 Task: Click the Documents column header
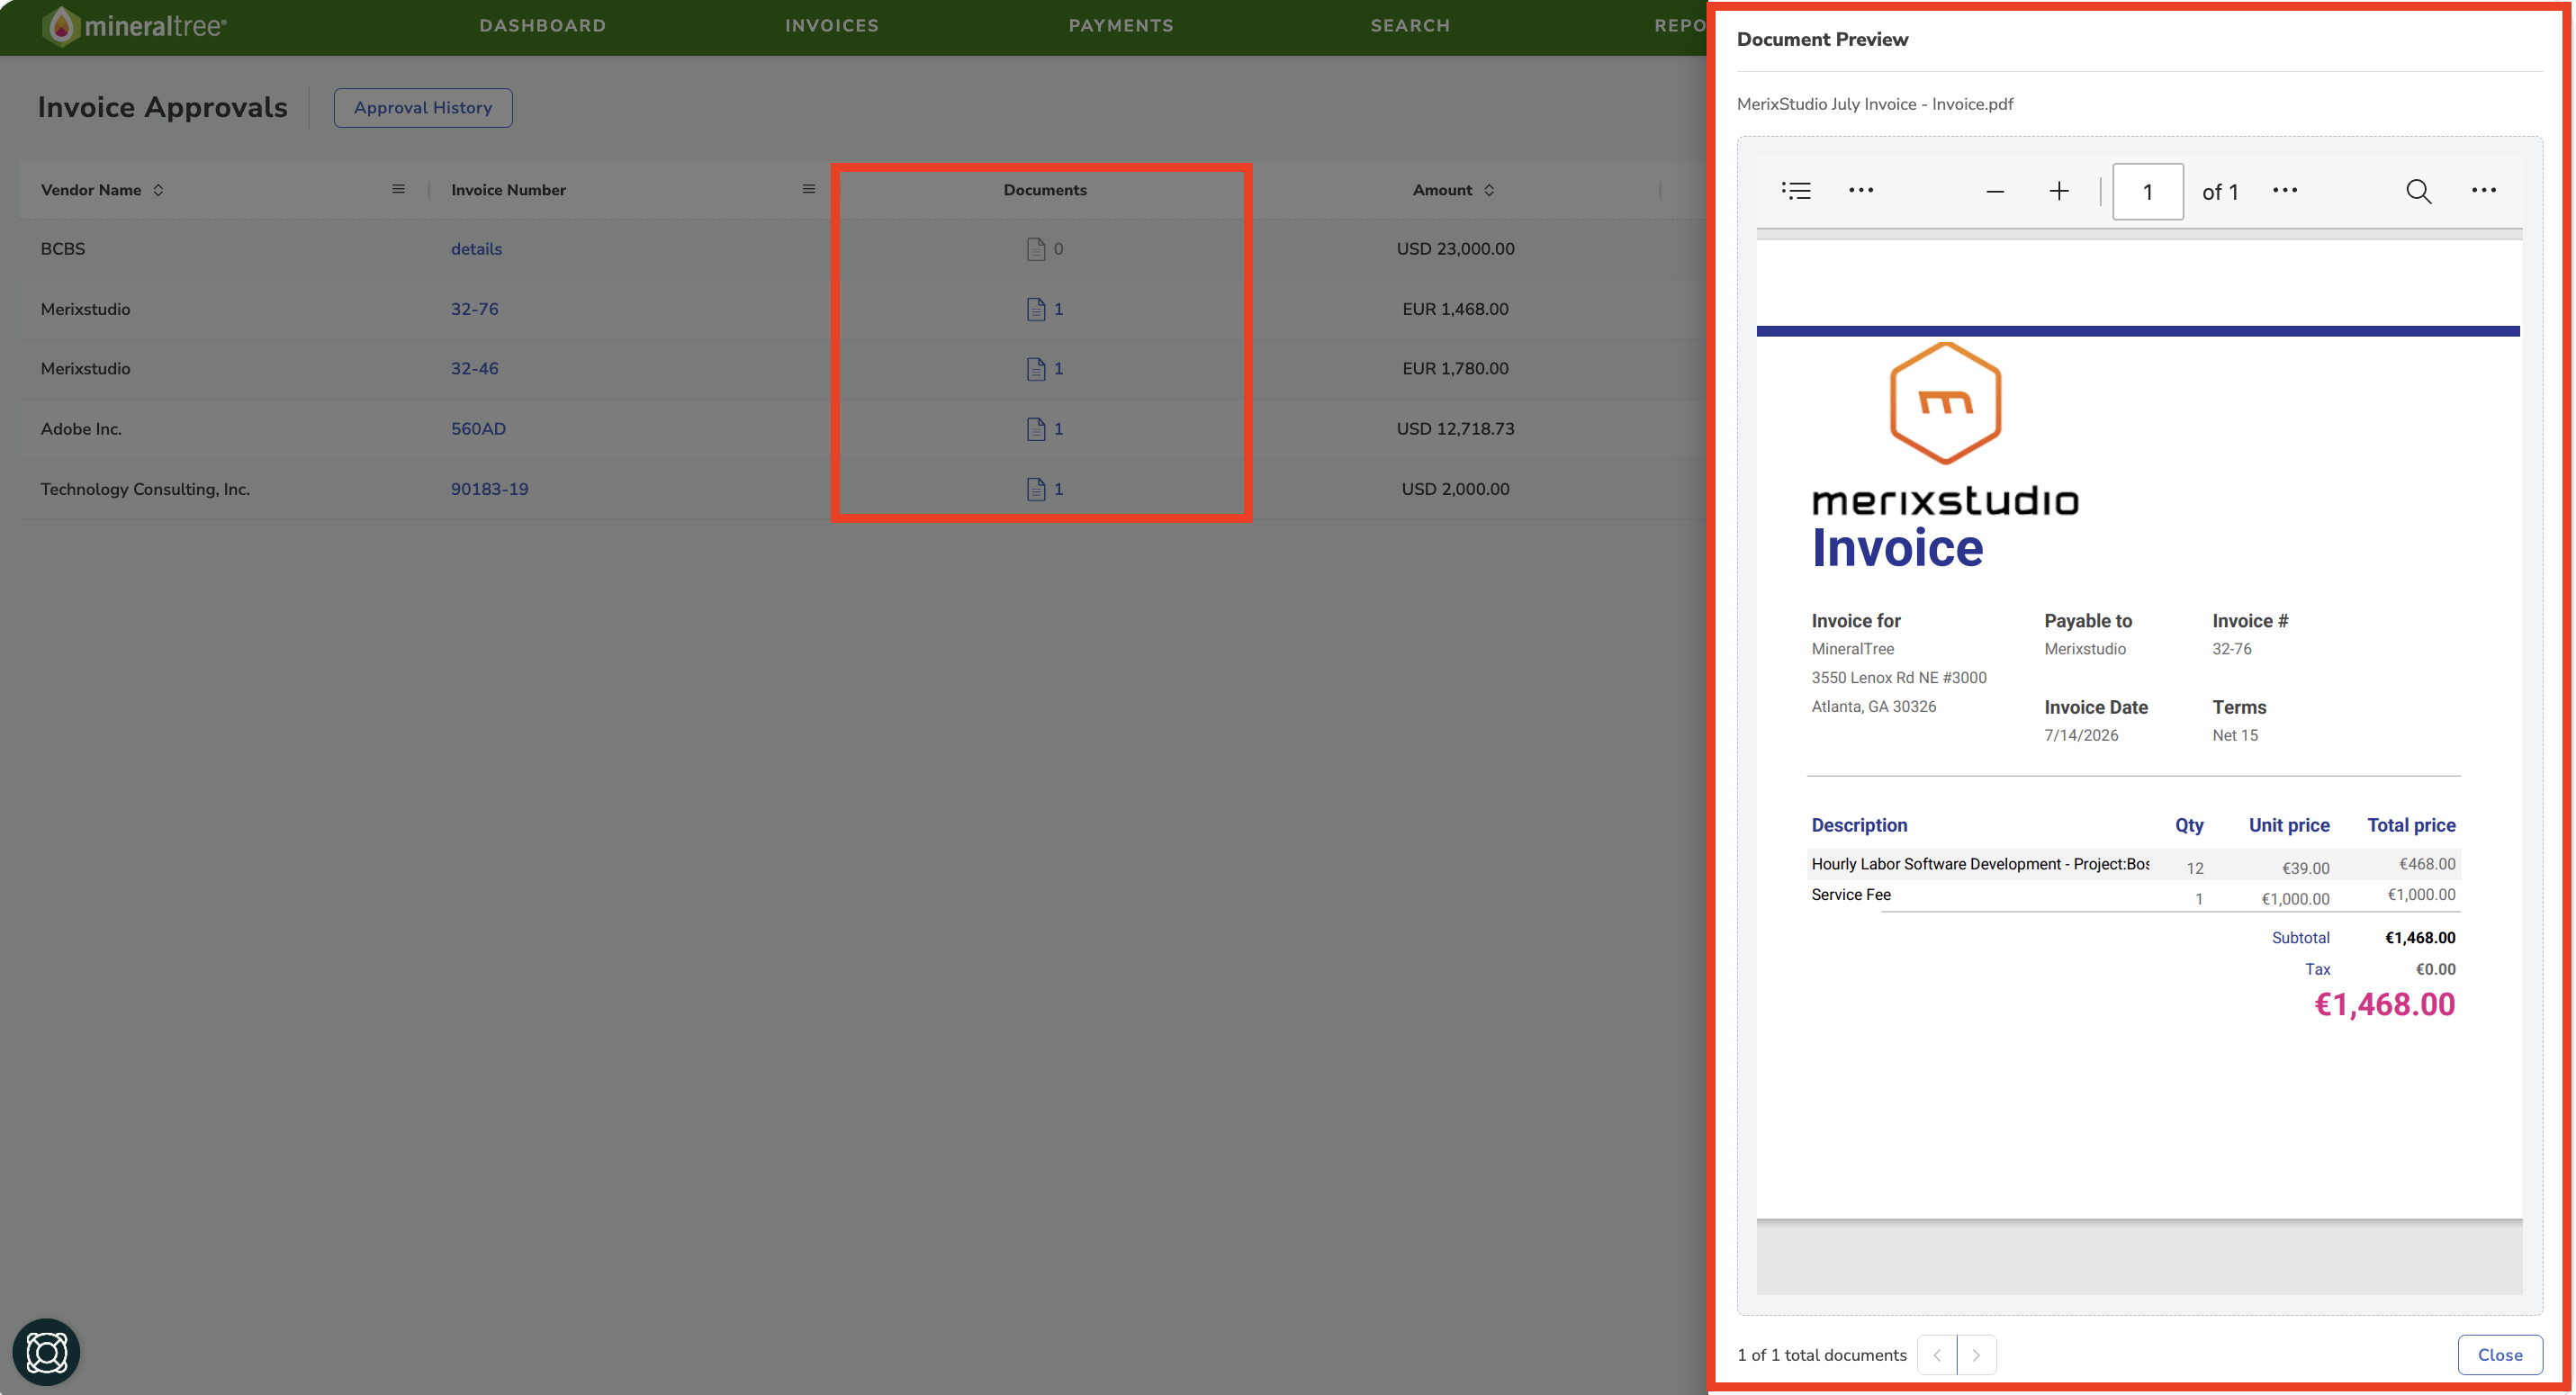1045,190
